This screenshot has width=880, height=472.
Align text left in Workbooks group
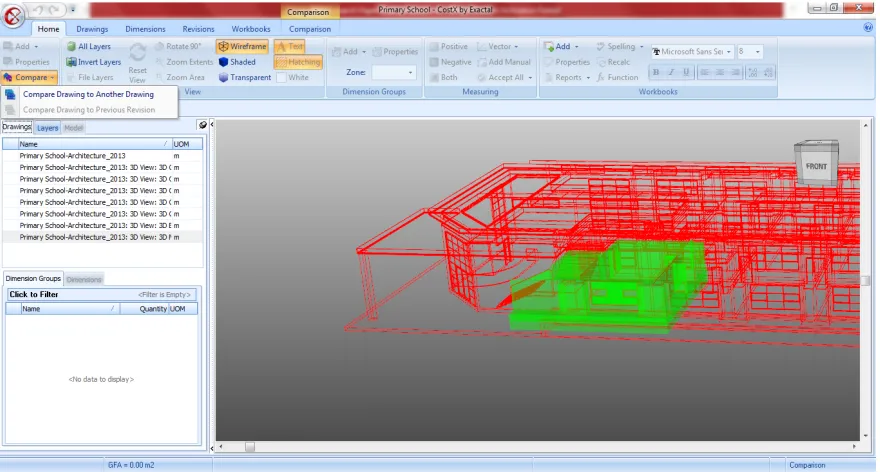[705, 72]
